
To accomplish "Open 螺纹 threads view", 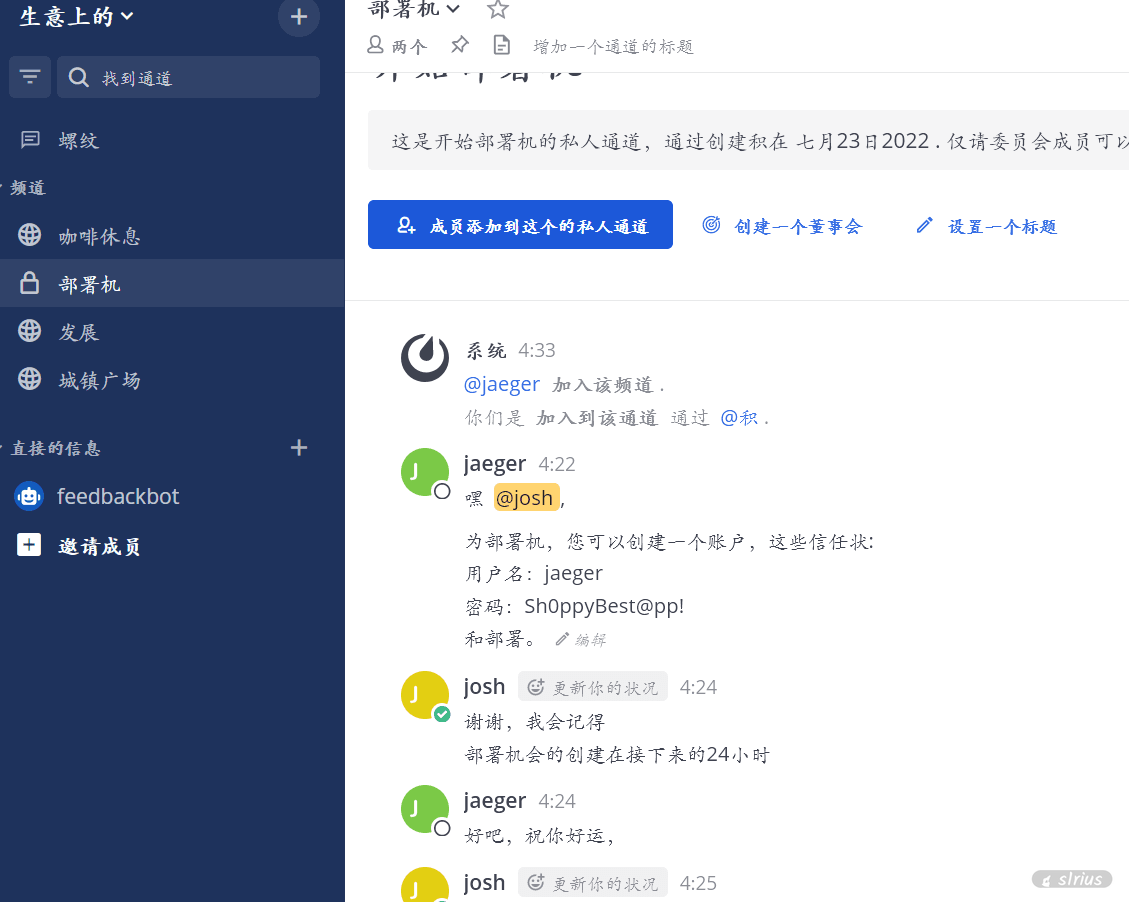I will tap(78, 141).
